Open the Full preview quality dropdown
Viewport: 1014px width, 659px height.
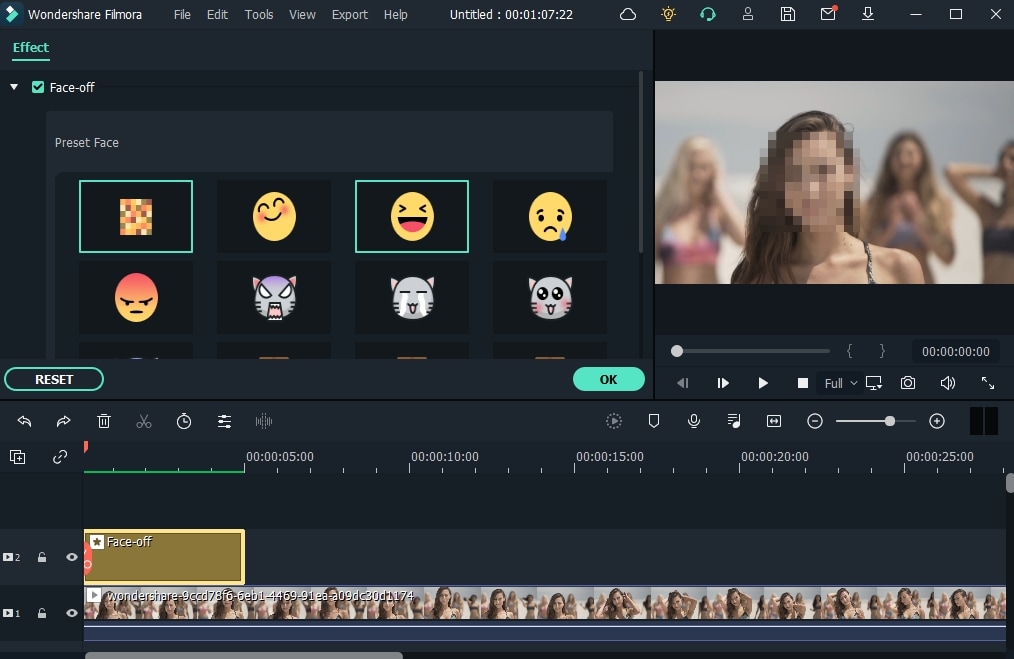[x=841, y=383]
